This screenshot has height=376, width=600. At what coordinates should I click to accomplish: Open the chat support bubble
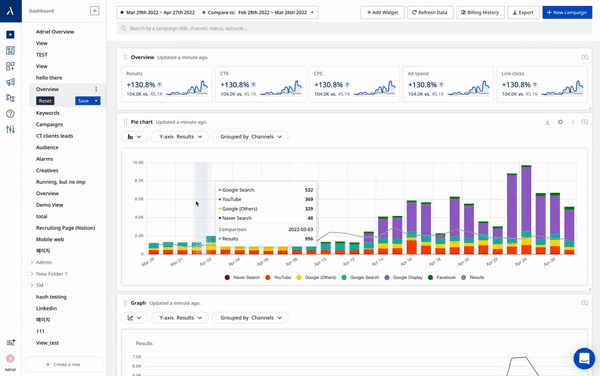click(584, 358)
